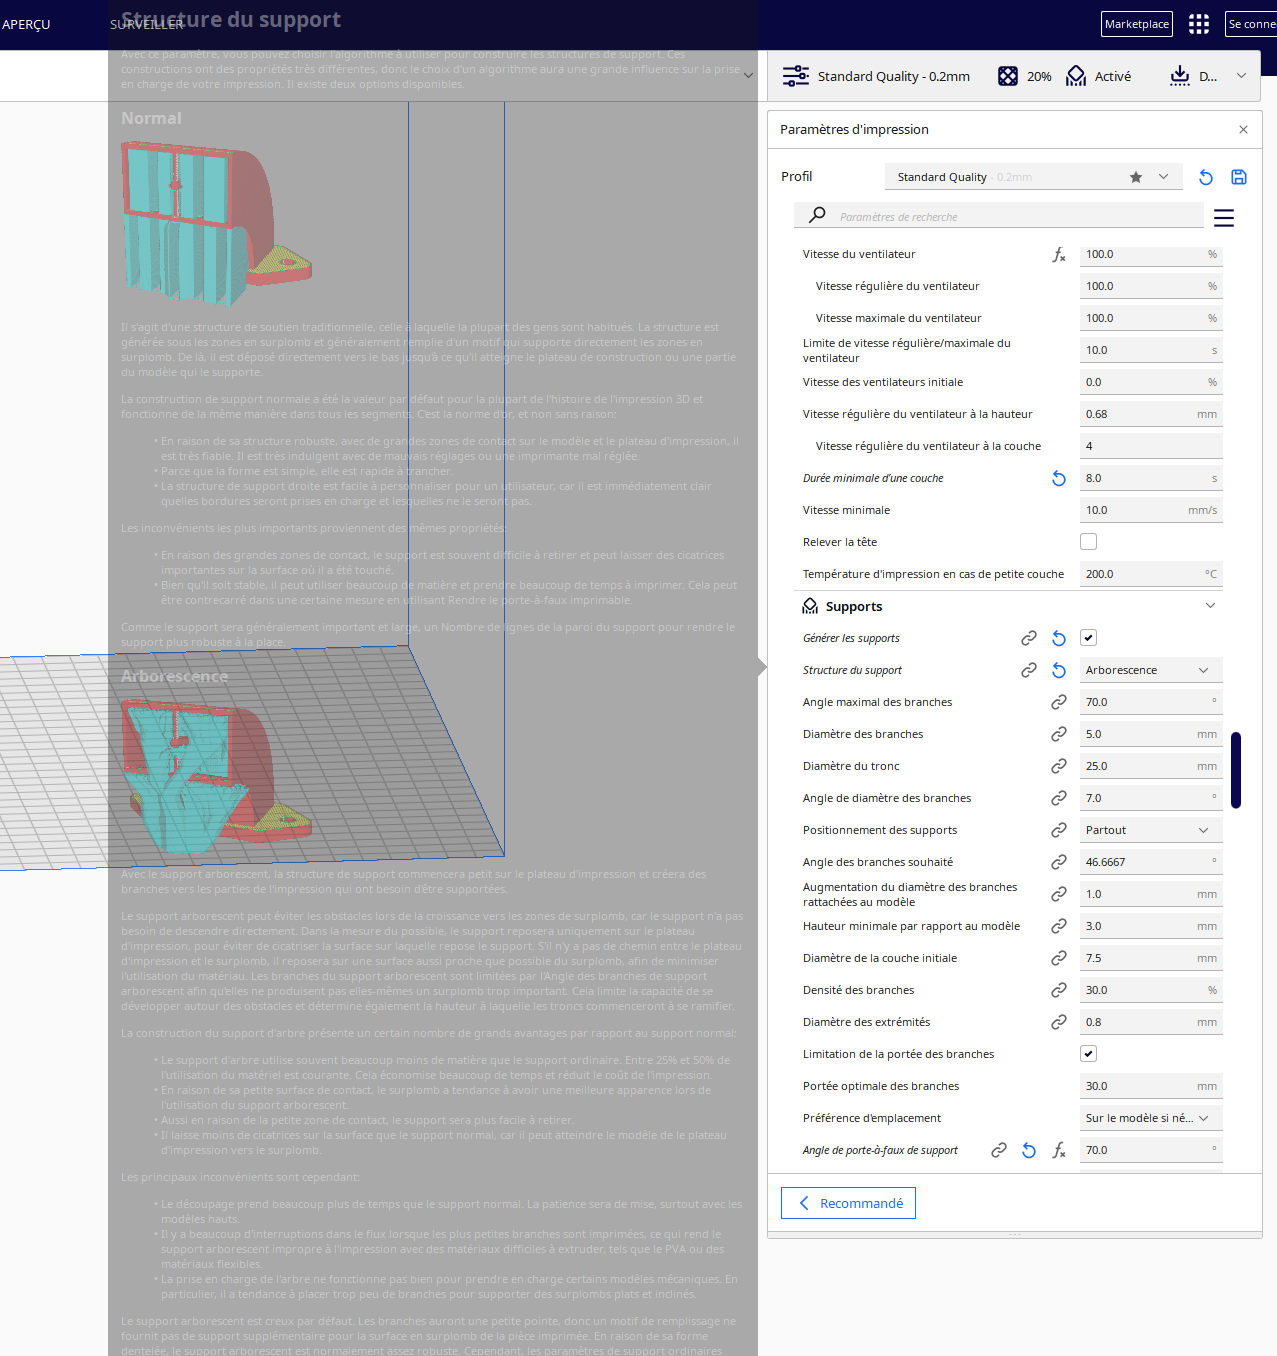Open the settings visibility hamburger menu
Image resolution: width=1277 pixels, height=1356 pixels.
click(x=1224, y=217)
